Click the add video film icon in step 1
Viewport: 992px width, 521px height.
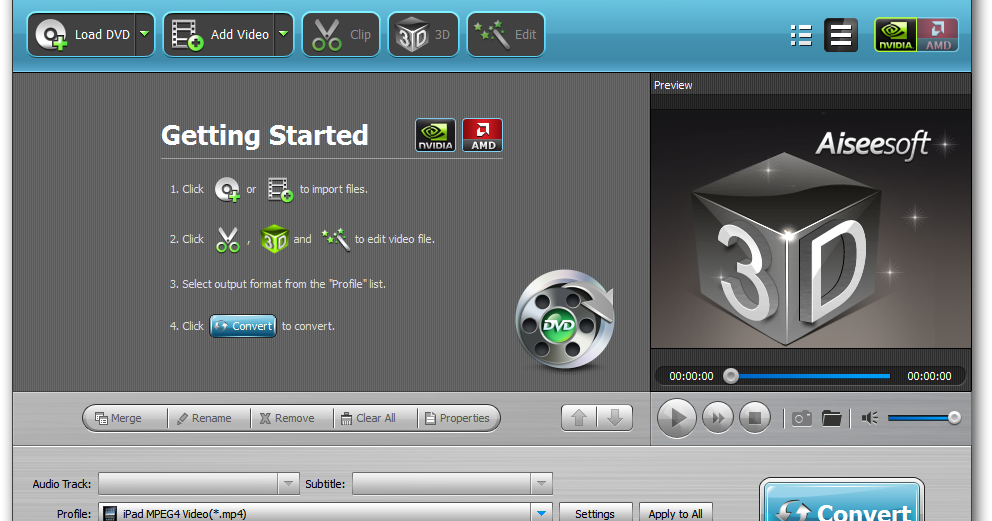click(280, 189)
